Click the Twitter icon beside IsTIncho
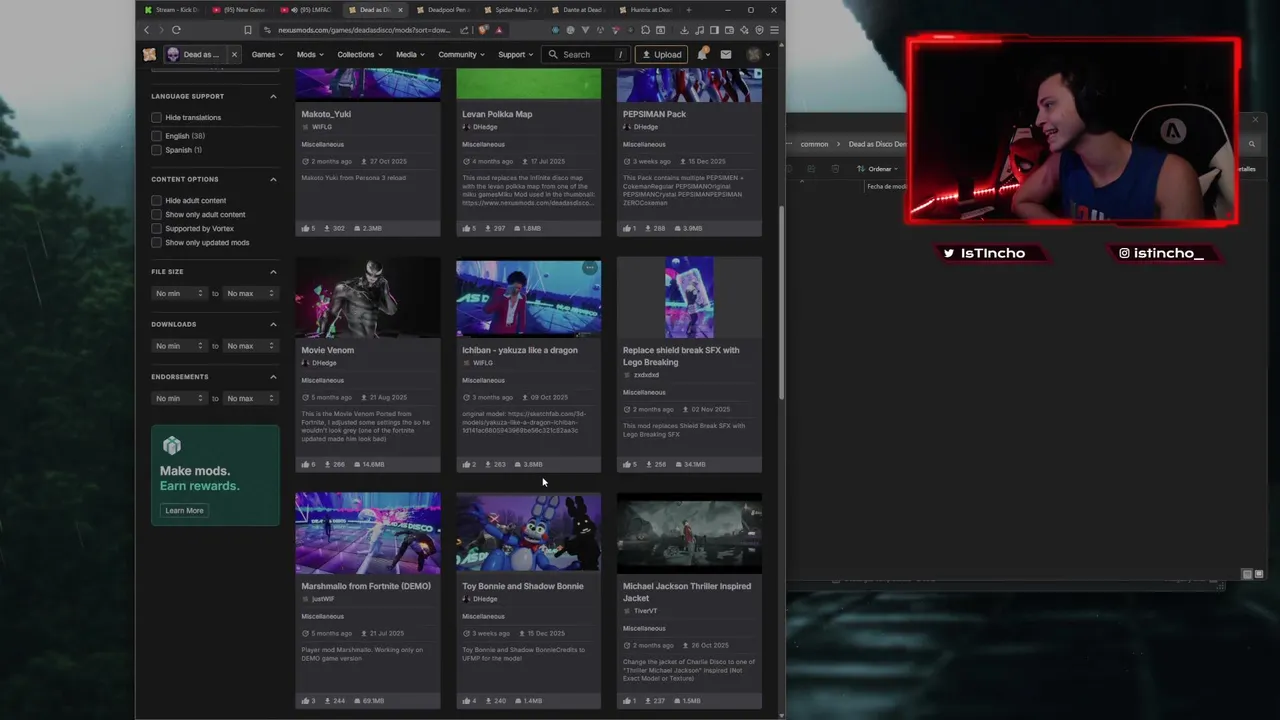This screenshot has height=720, width=1280. 949,253
